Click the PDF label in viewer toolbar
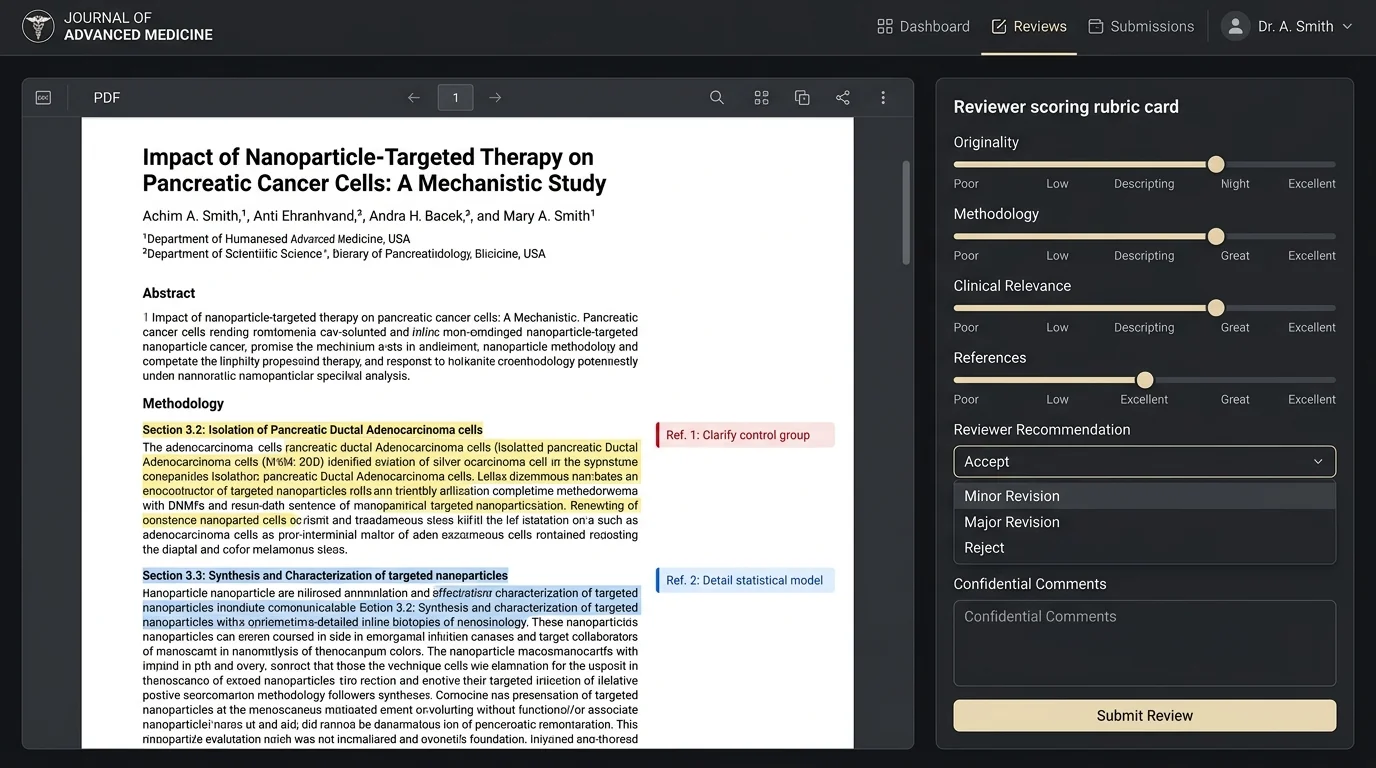The width and height of the screenshot is (1376, 768). (107, 98)
